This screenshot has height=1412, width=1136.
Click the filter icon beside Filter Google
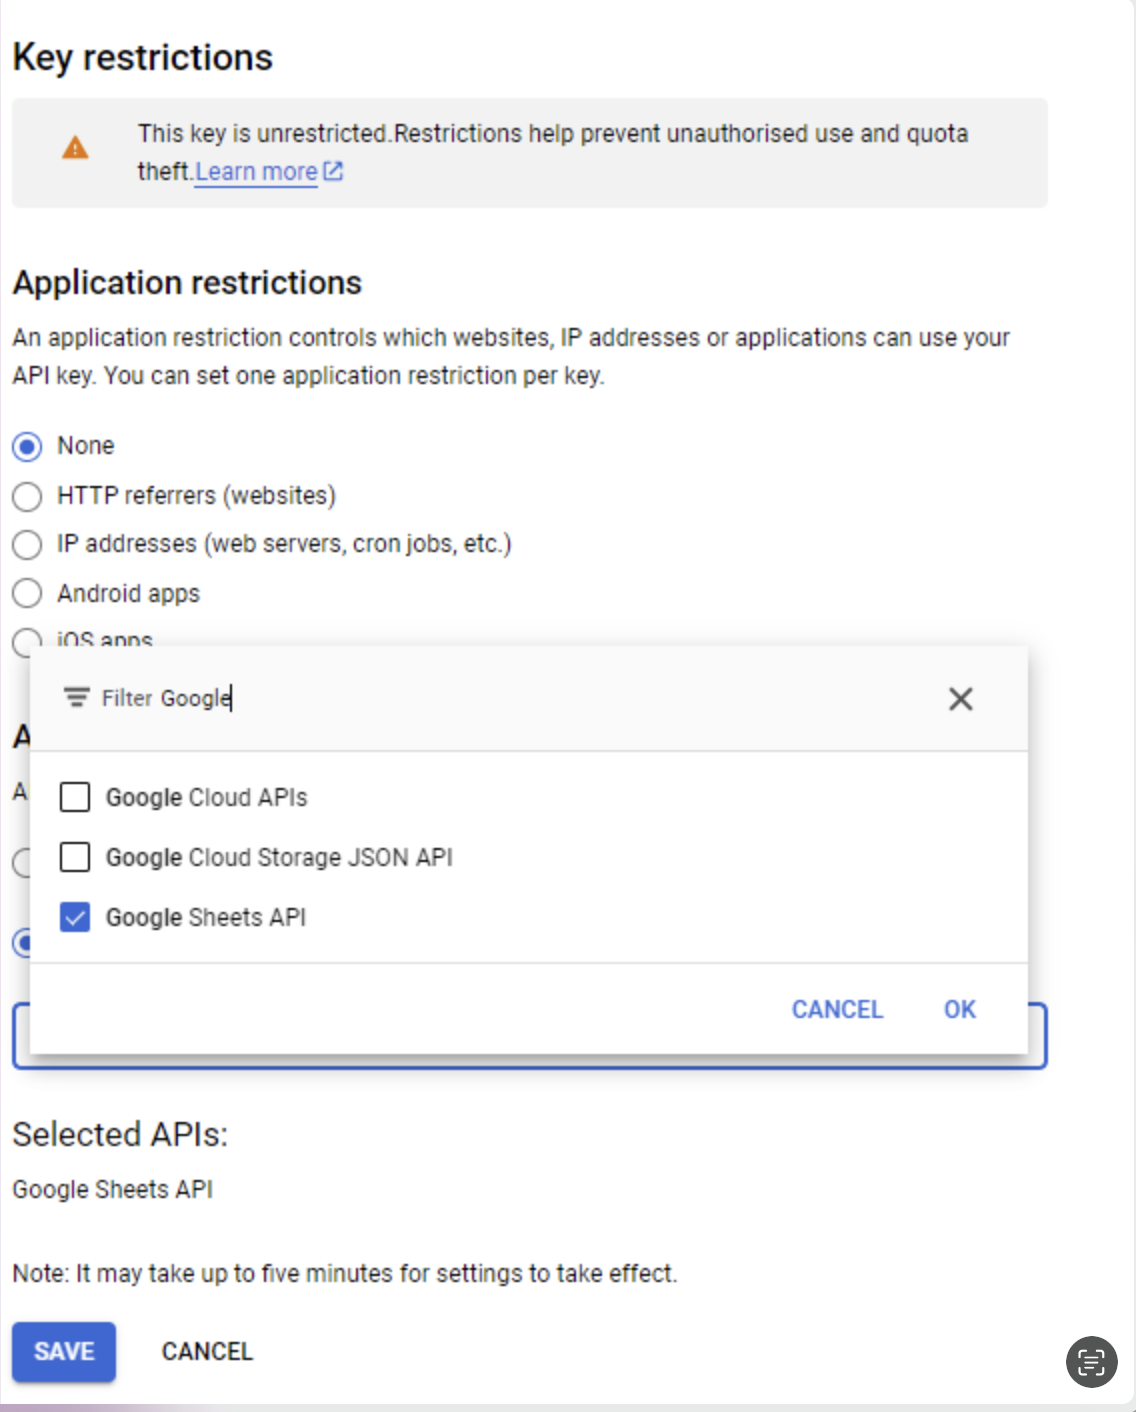76,697
